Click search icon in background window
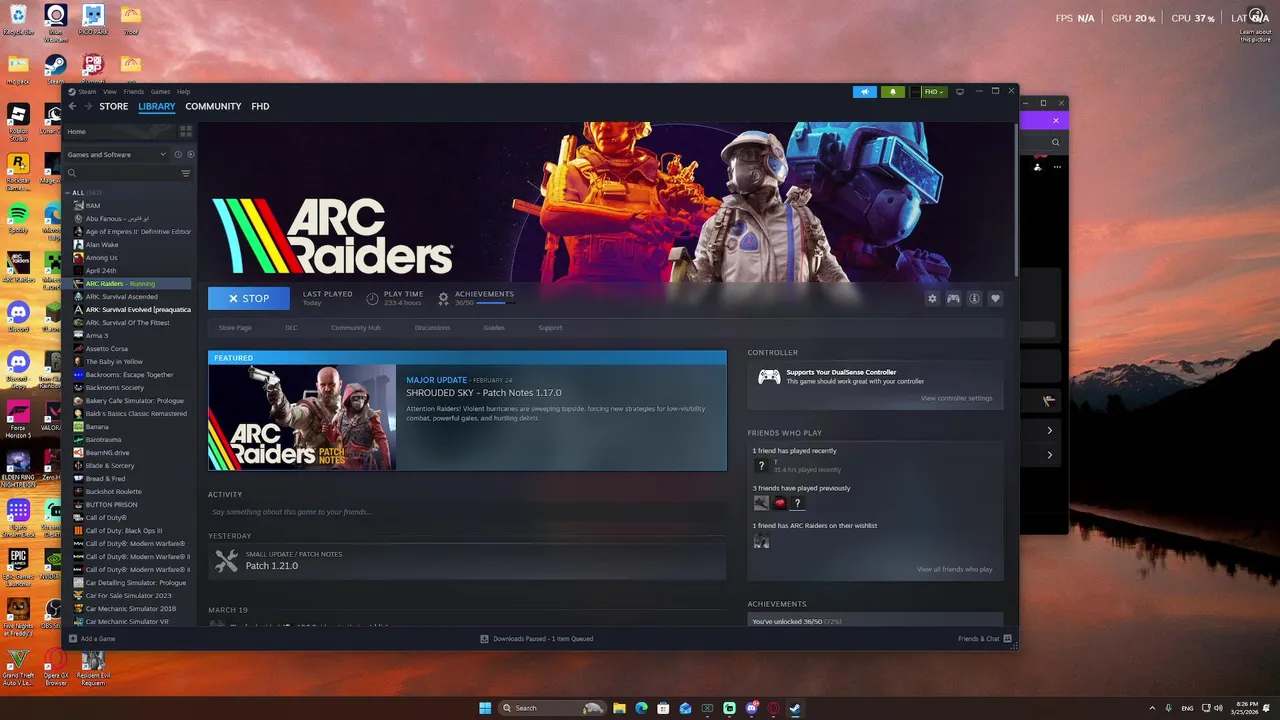The image size is (1280, 720). pos(1055,143)
